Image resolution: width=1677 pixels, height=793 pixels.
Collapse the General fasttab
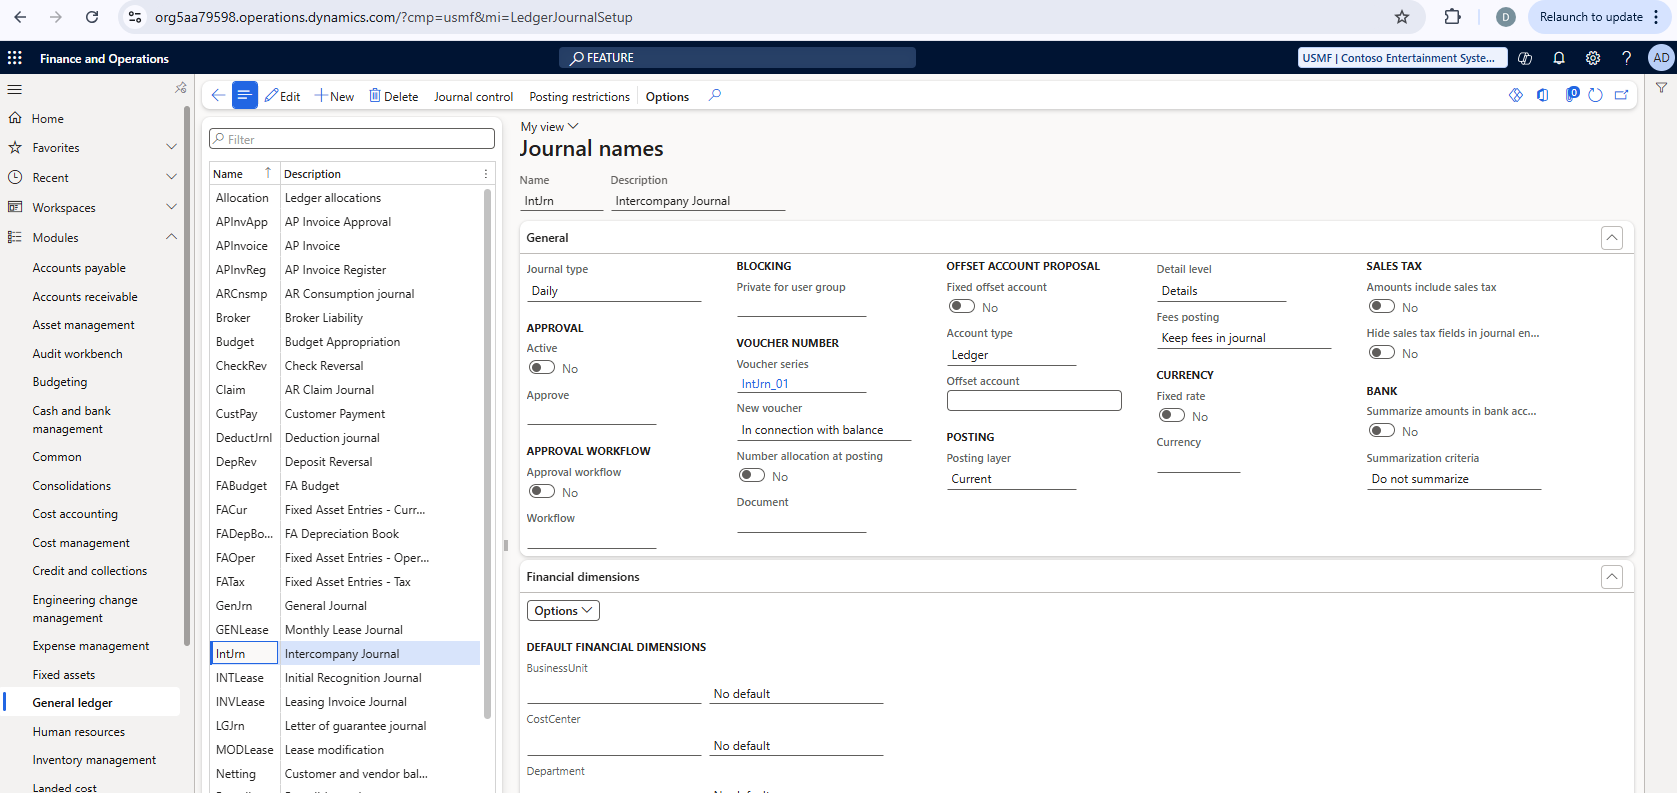(x=1611, y=238)
